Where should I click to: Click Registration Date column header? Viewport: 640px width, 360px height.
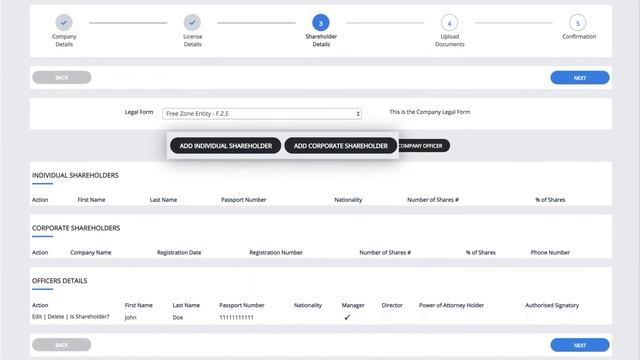tap(179, 252)
